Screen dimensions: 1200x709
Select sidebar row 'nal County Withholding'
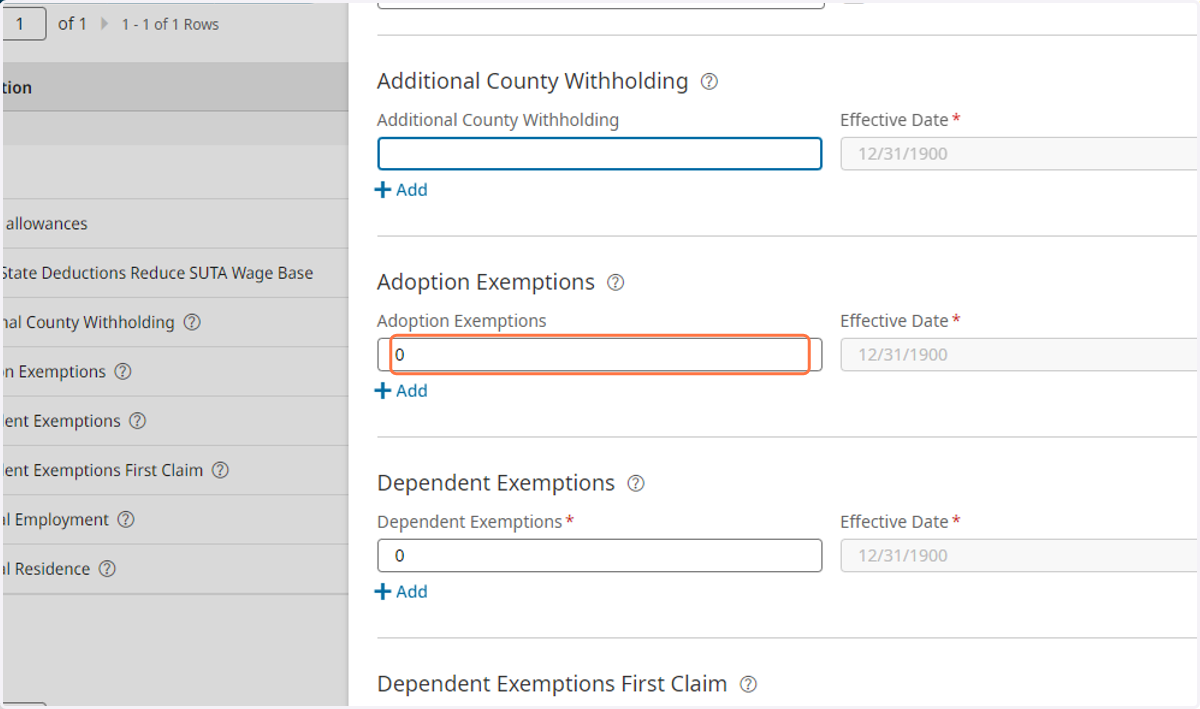click(174, 323)
